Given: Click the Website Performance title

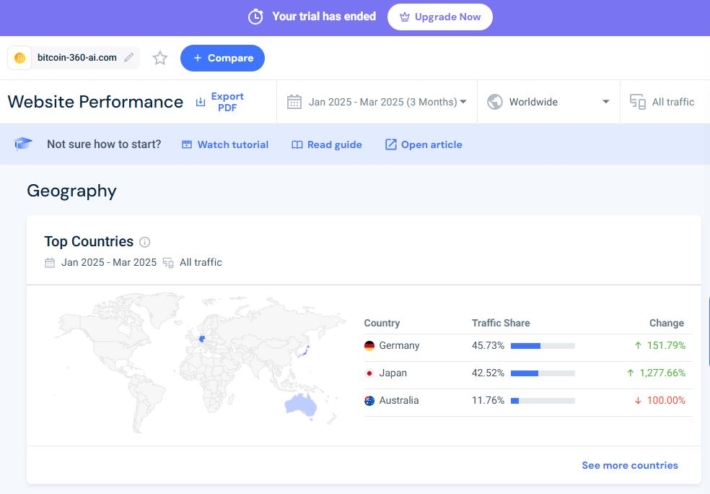Looking at the screenshot, I should (x=96, y=102).
